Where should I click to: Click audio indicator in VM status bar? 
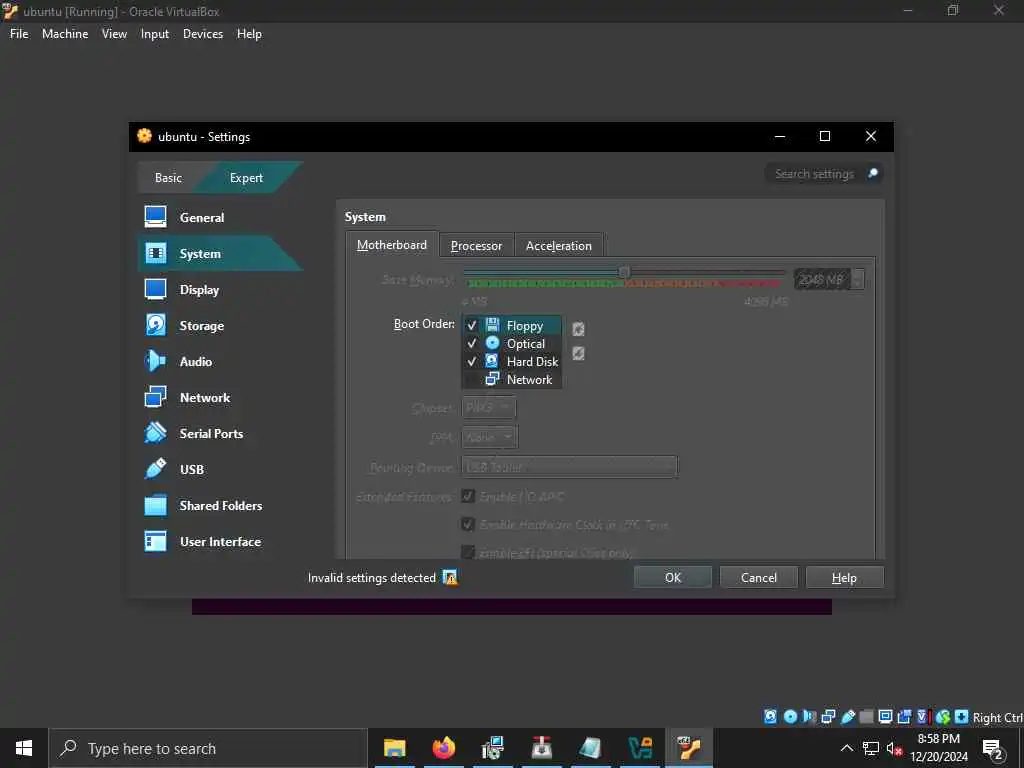[x=809, y=717]
